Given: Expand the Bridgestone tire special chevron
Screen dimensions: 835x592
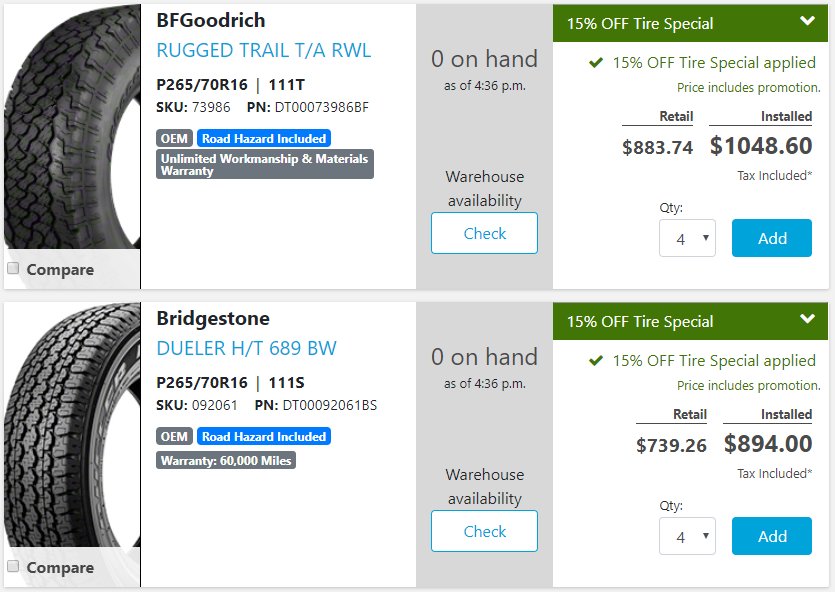Looking at the screenshot, I should pos(807,319).
